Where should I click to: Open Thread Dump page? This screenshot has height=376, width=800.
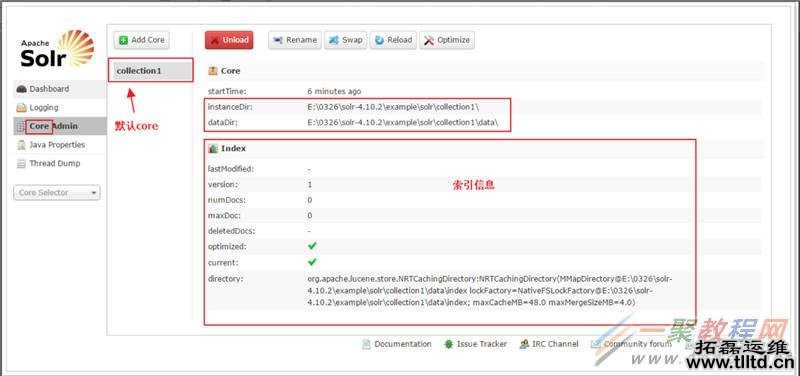coord(60,163)
